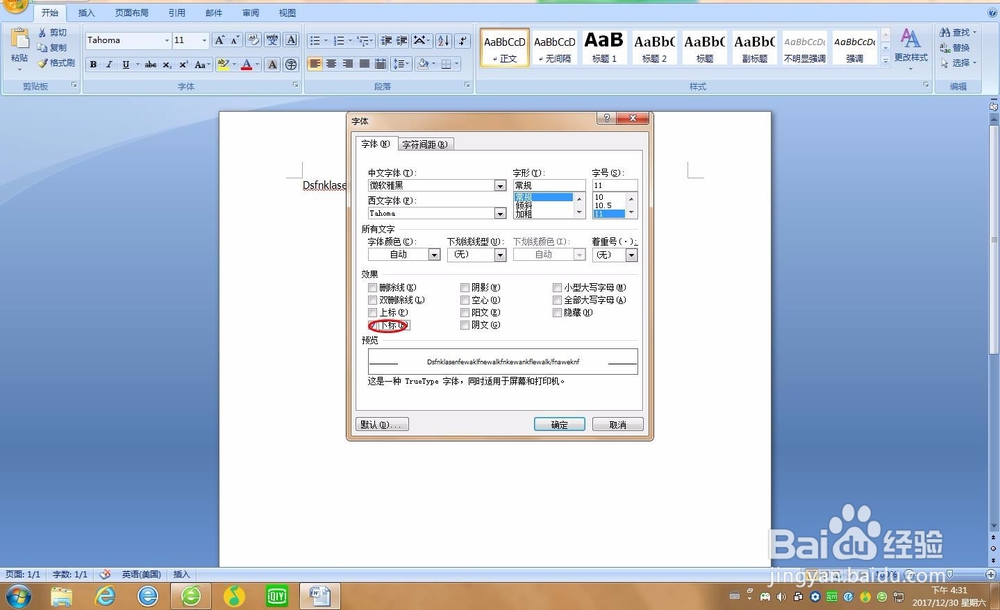
Task: Check the hidden (隐藏) effect checkbox
Action: pyautogui.click(x=557, y=312)
